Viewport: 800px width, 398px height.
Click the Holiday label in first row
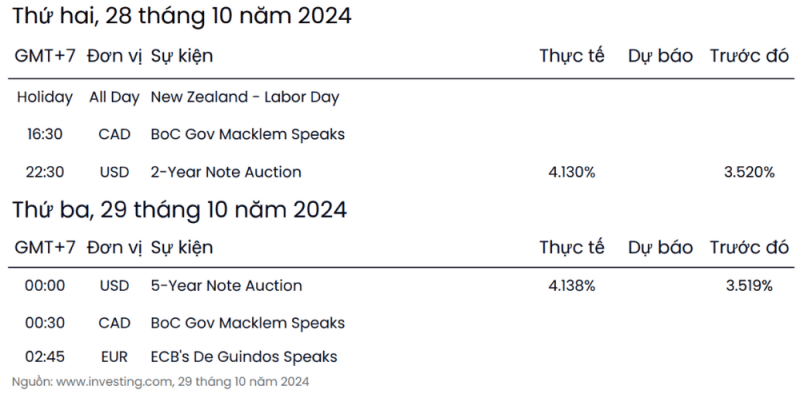45,97
